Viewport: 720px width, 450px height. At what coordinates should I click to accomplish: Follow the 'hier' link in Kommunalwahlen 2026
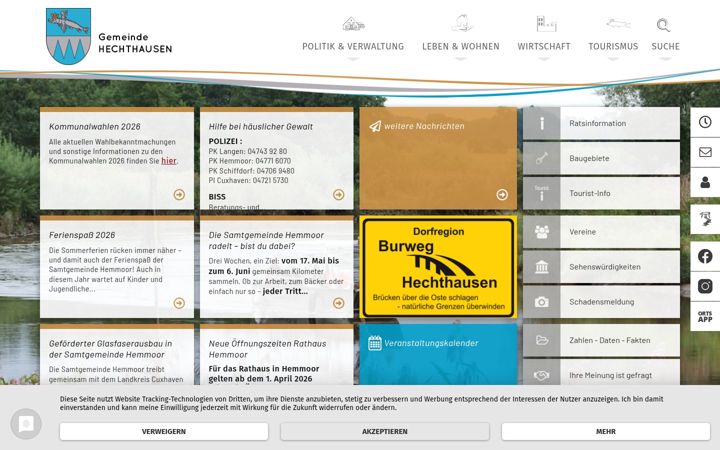click(169, 161)
